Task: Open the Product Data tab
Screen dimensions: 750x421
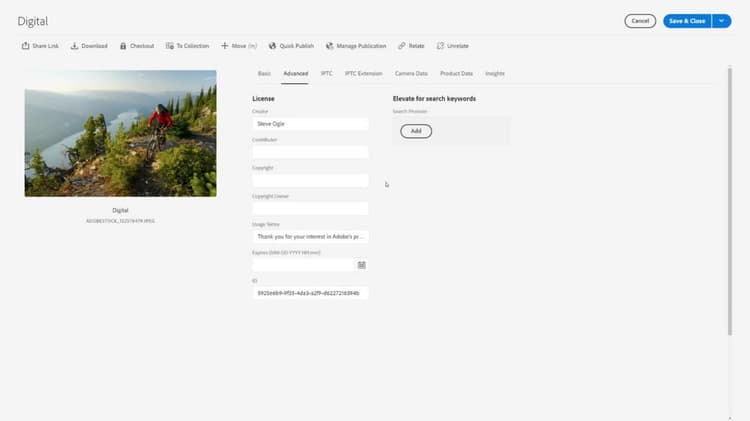Action: pyautogui.click(x=456, y=74)
